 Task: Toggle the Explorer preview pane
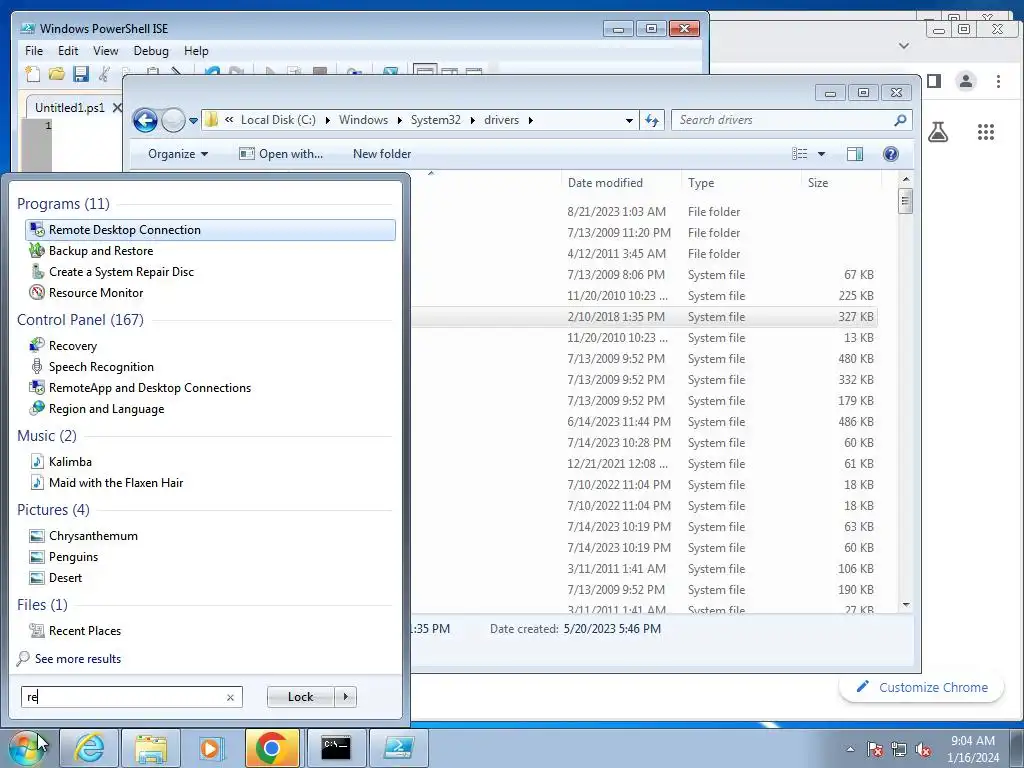point(854,153)
